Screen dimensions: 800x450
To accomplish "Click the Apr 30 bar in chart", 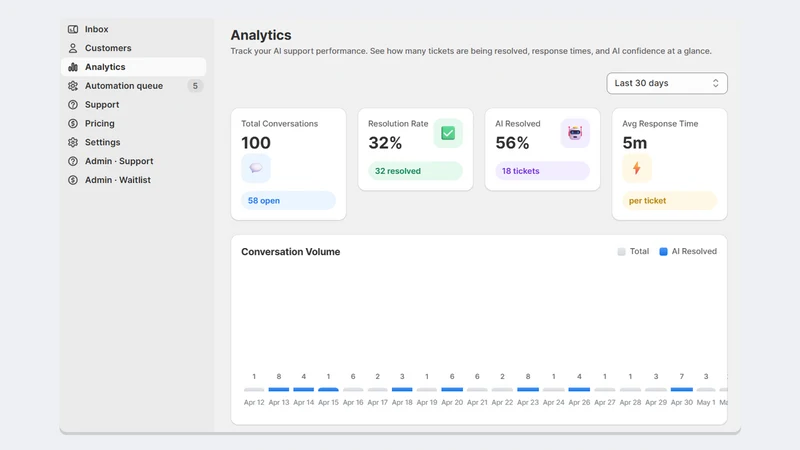I will tap(682, 389).
